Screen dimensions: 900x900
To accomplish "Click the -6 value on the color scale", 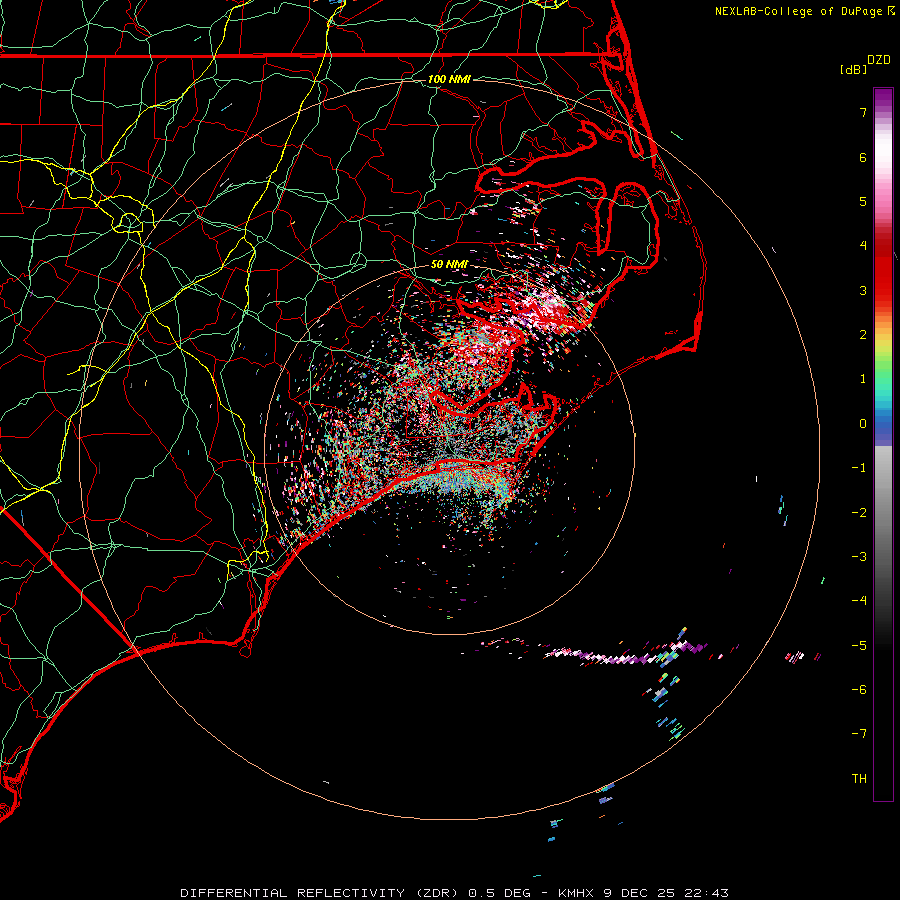I will pyautogui.click(x=859, y=690).
